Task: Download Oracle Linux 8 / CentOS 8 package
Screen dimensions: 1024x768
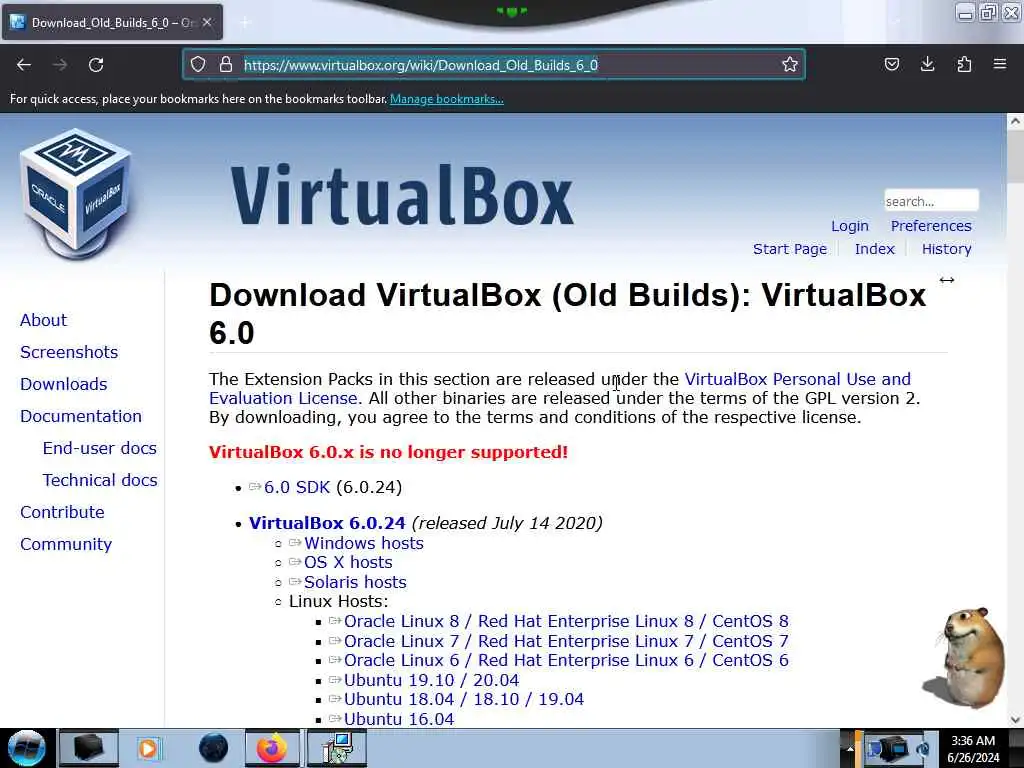Action: click(x=566, y=621)
